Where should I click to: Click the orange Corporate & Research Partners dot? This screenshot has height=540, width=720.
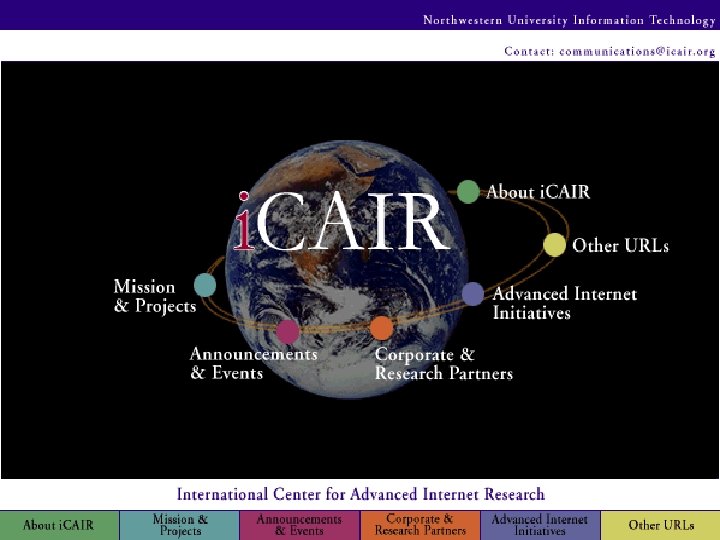click(x=382, y=328)
